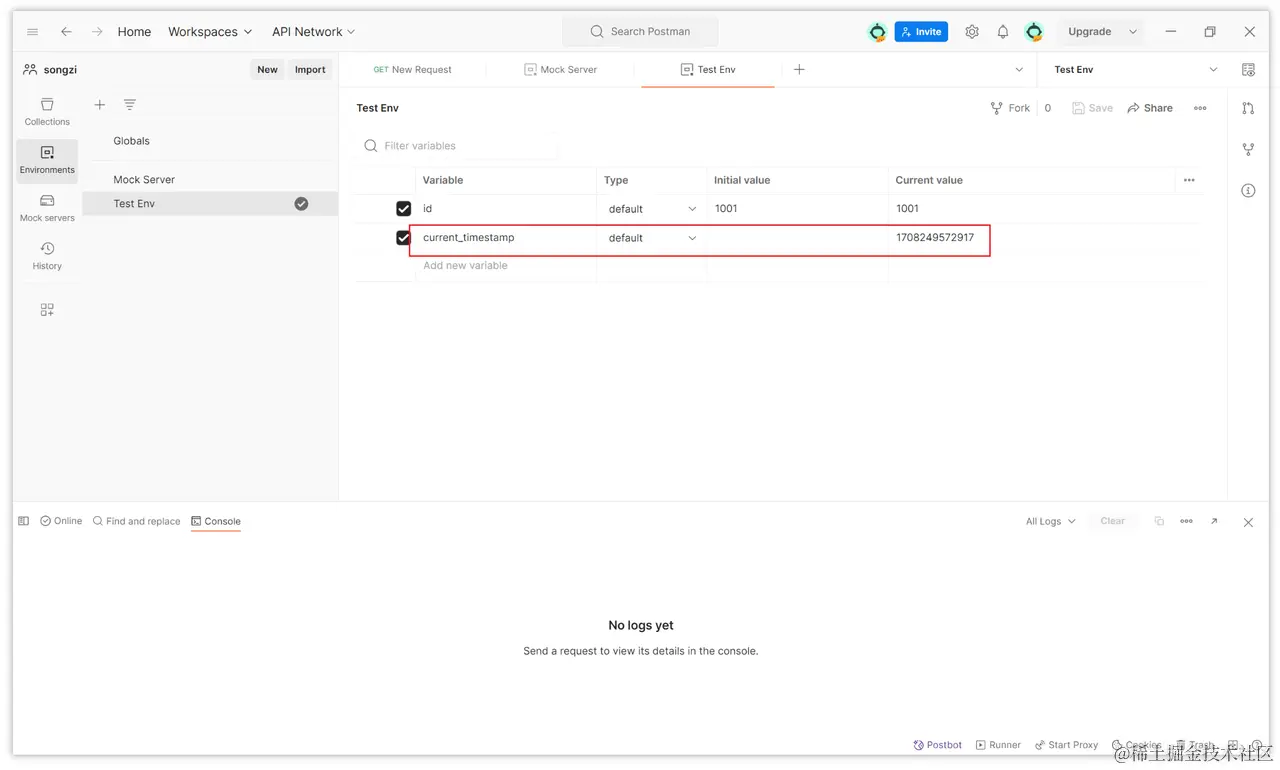Click the Invite button
This screenshot has height=770, width=1280.
click(x=921, y=32)
